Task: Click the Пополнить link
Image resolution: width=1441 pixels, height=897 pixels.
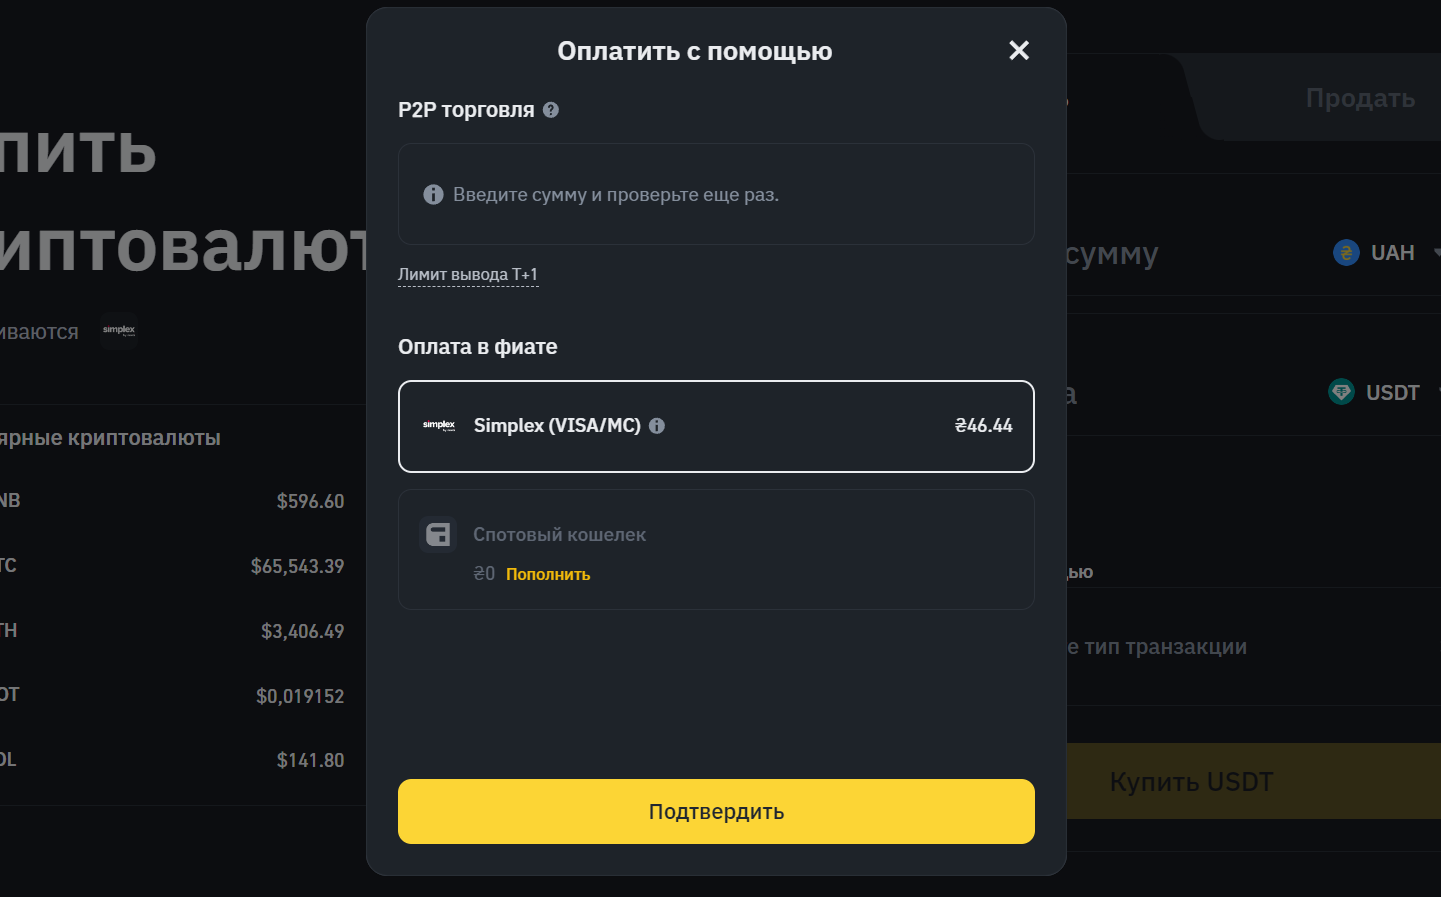Action: point(548,574)
